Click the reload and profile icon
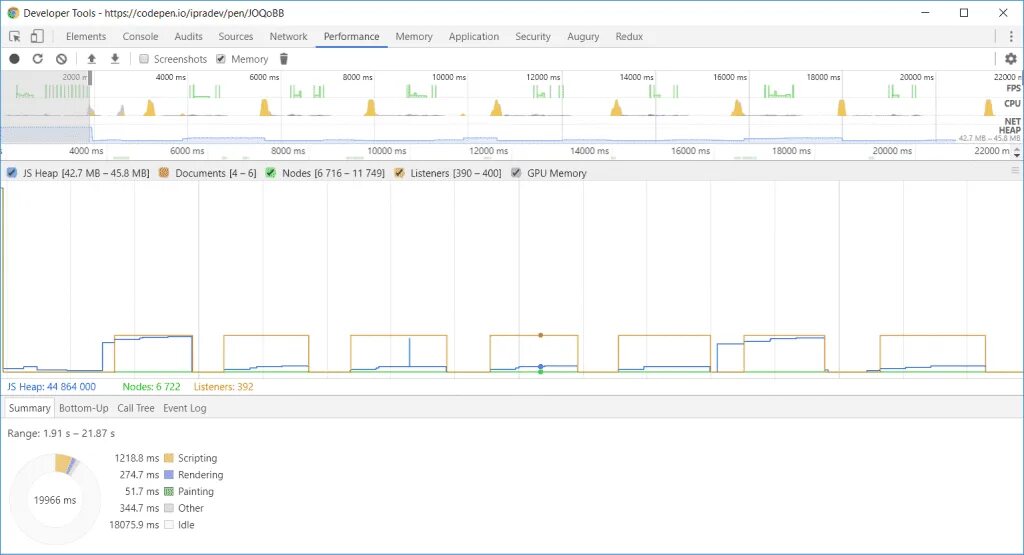Screen dimensions: 1024x555 (x=38, y=59)
